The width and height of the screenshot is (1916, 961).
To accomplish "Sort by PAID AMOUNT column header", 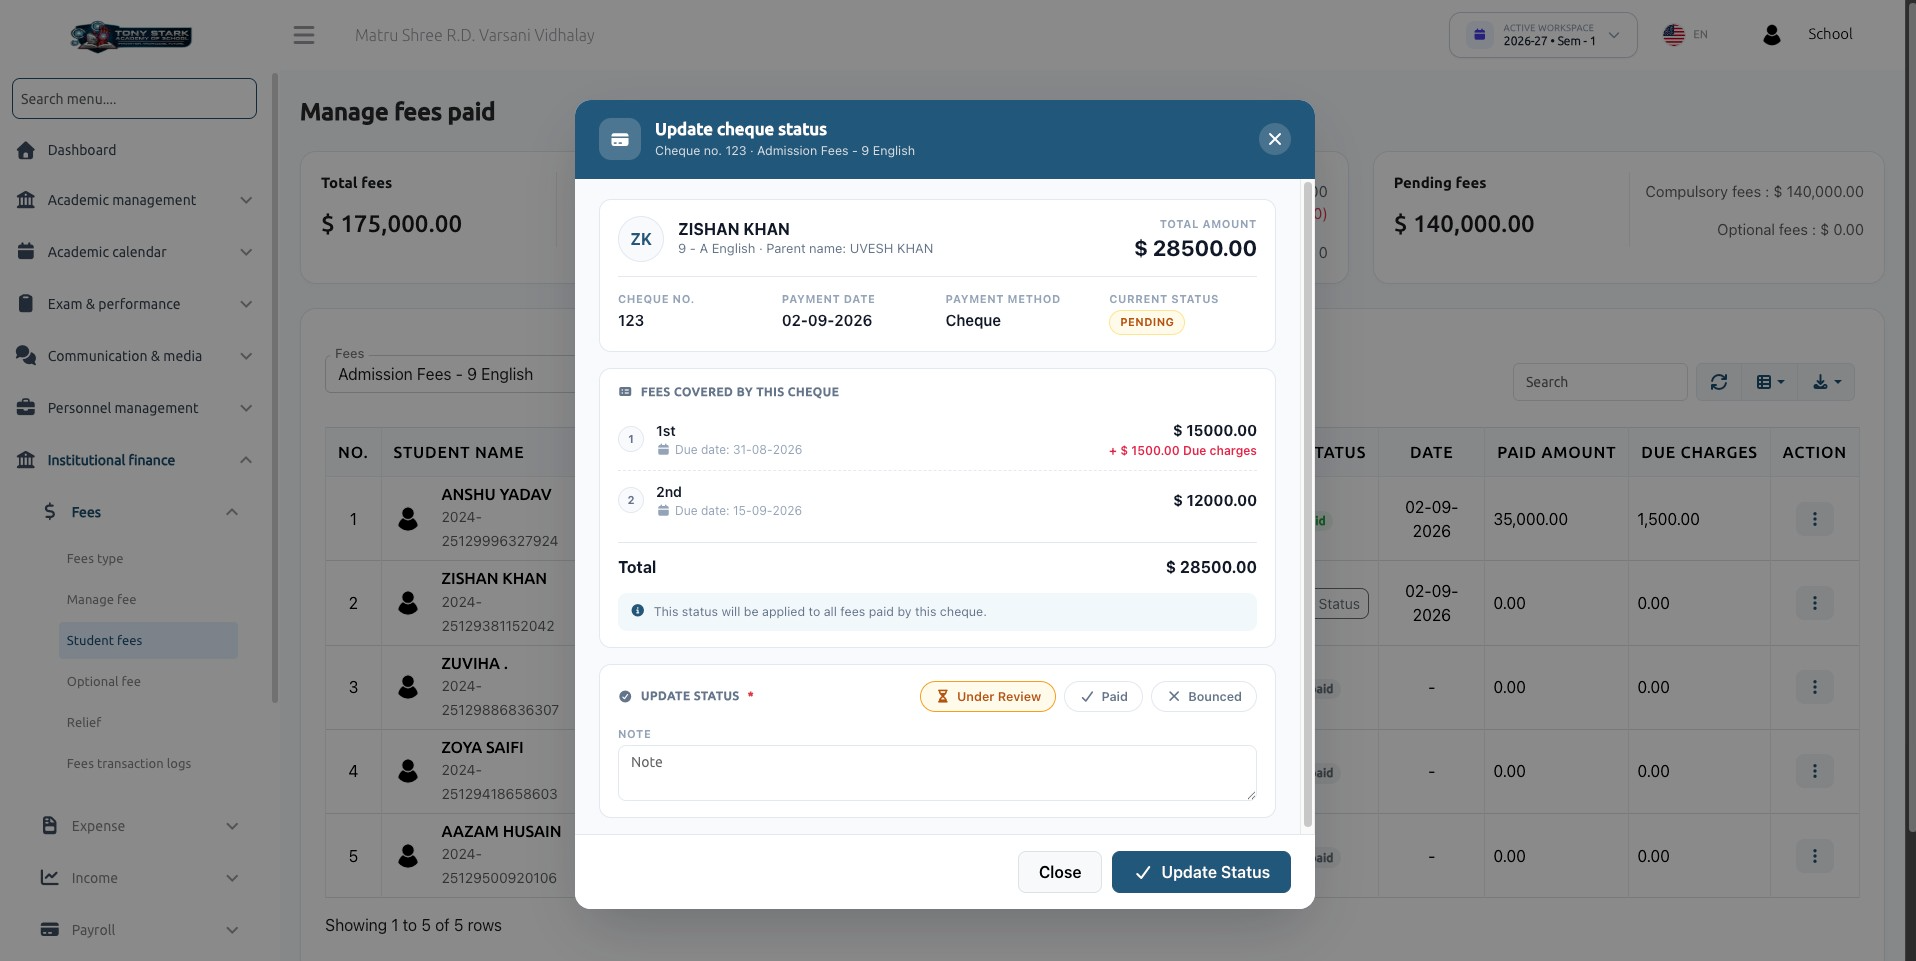I will [x=1556, y=452].
